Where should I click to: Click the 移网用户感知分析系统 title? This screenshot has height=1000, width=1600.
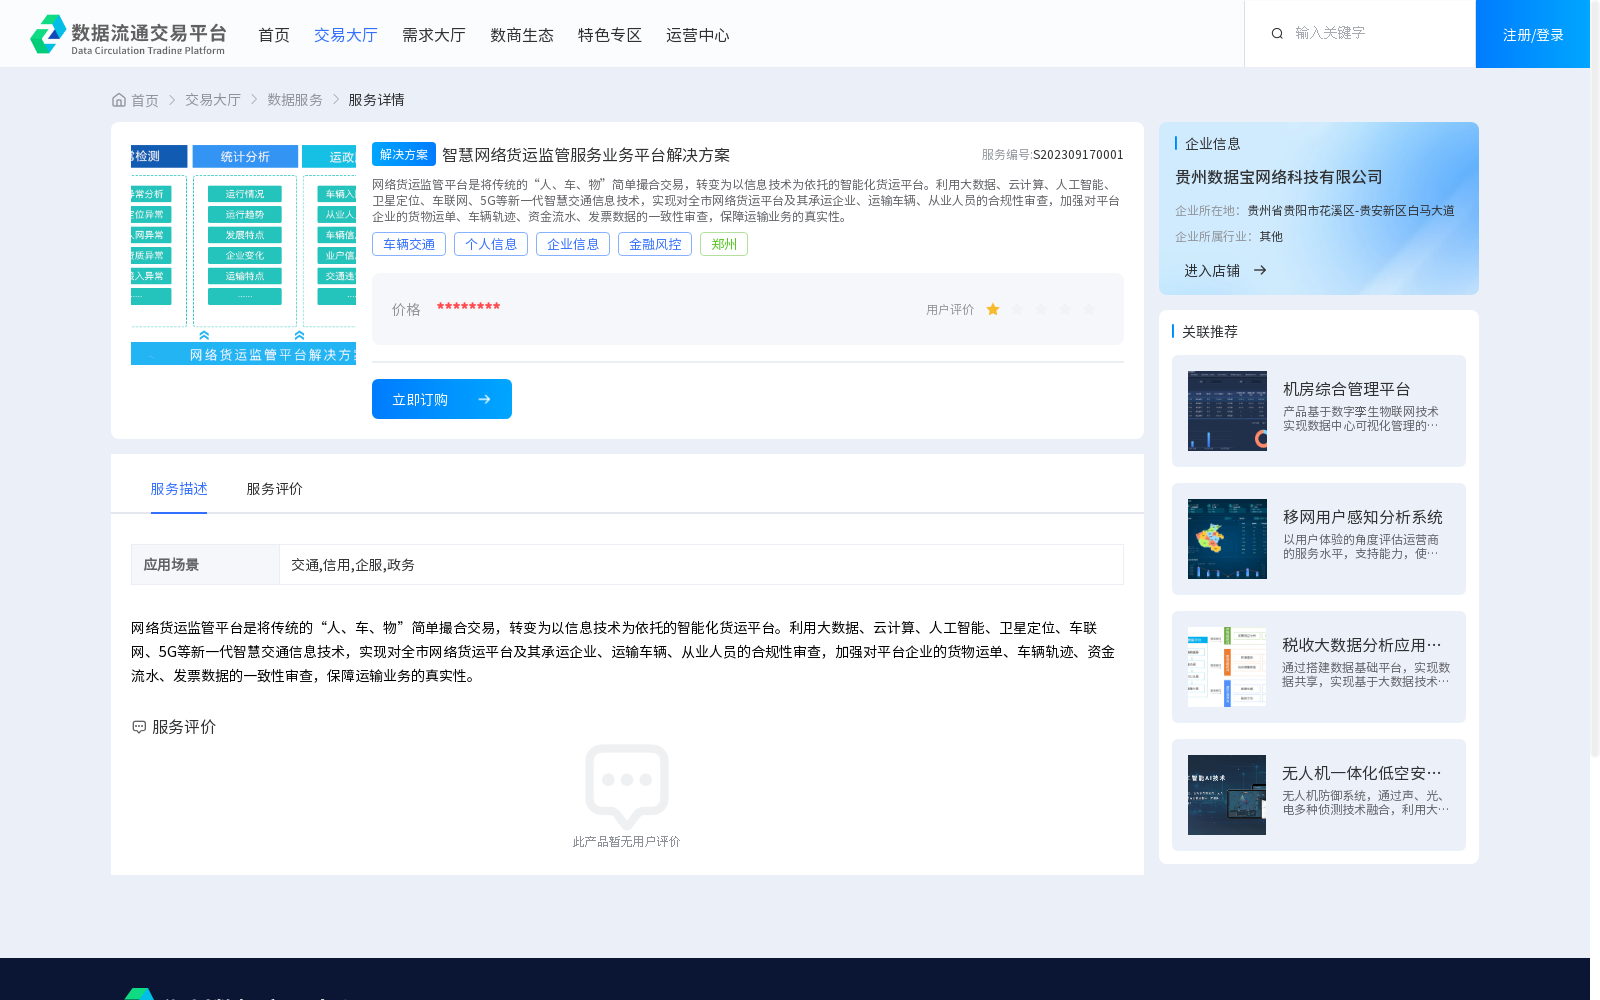click(x=1362, y=517)
